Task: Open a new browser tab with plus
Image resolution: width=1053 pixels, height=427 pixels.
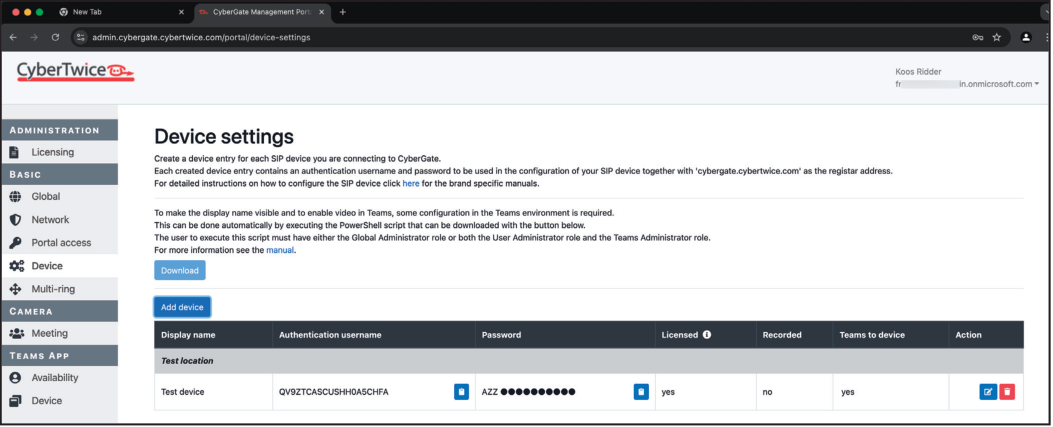Action: 343,12
